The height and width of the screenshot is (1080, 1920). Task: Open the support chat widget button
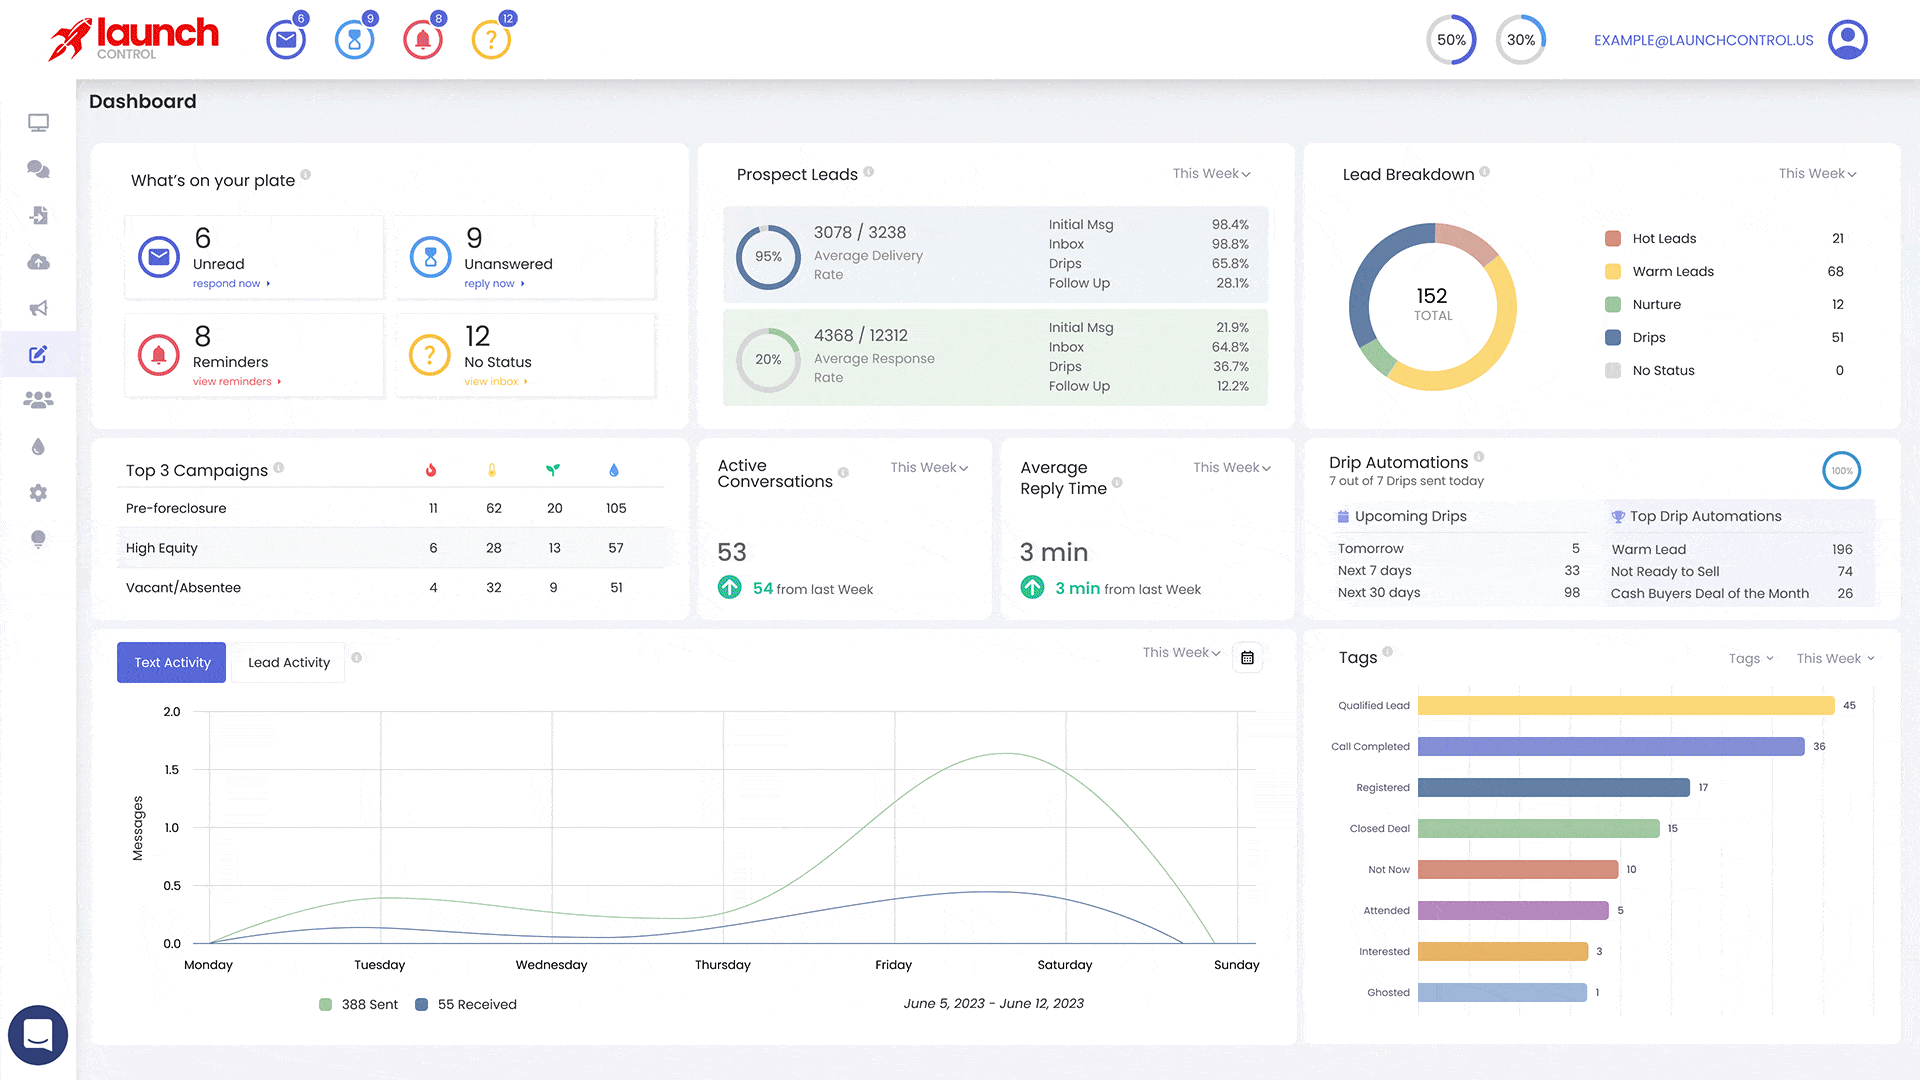coord(38,1034)
